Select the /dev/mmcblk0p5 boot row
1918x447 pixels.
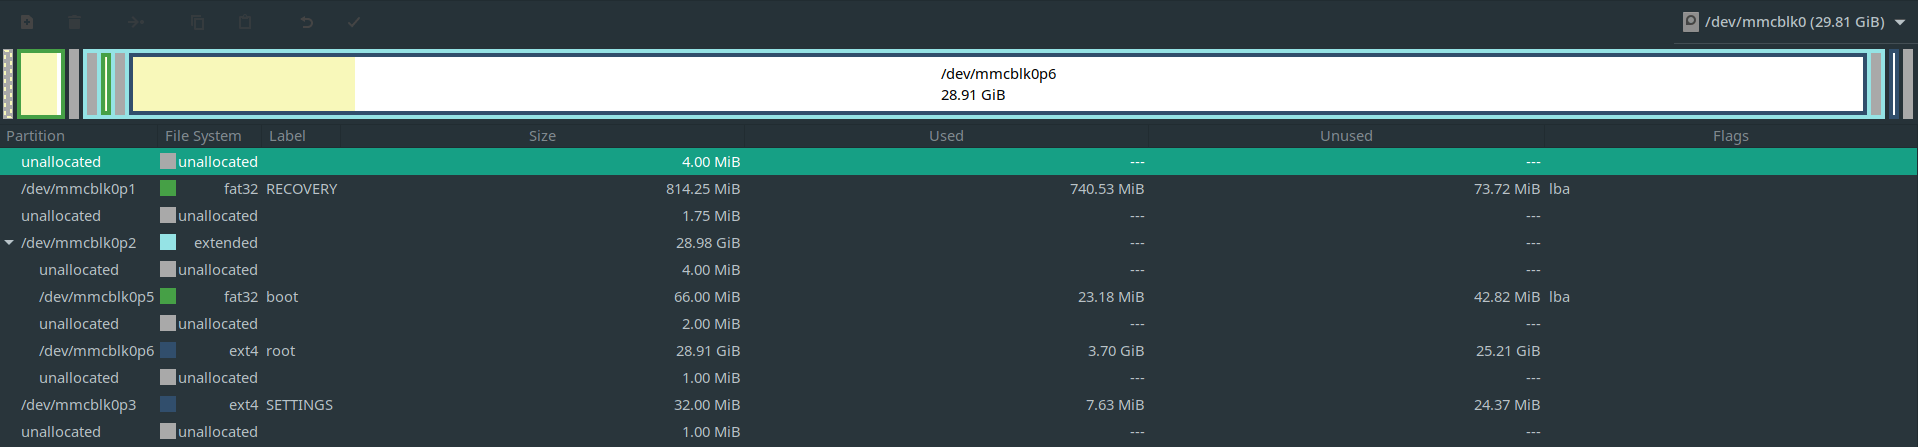tap(959, 297)
